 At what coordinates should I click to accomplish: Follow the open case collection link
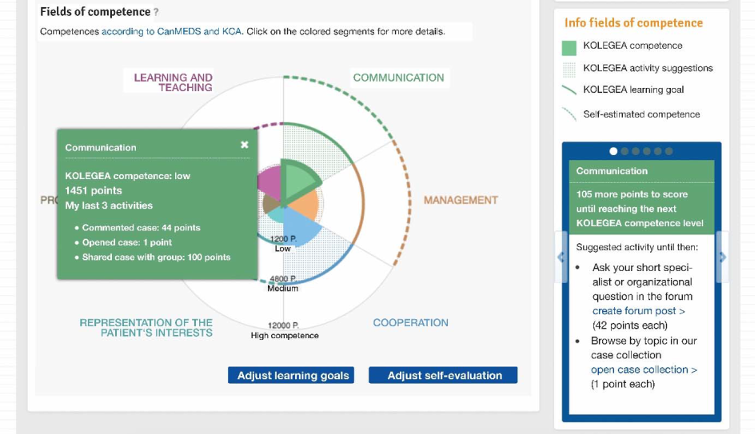click(x=644, y=369)
